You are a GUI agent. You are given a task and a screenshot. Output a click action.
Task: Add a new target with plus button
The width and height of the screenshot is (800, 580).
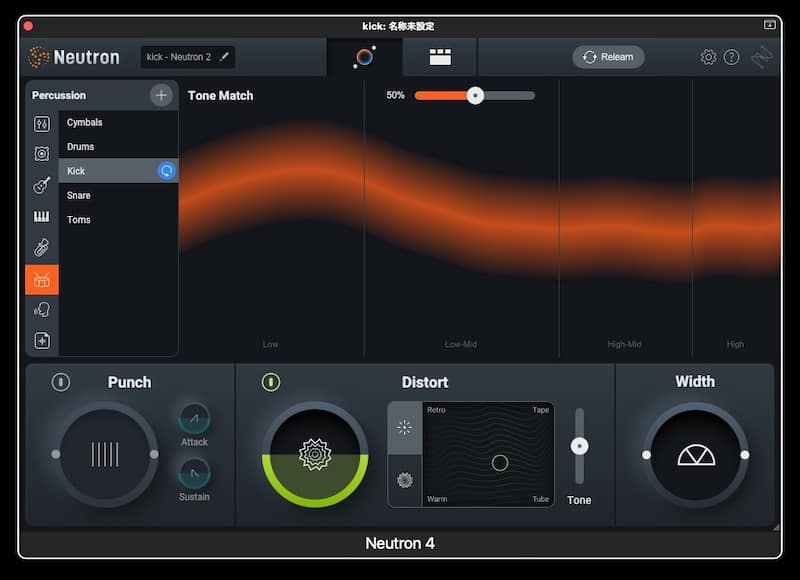161,95
